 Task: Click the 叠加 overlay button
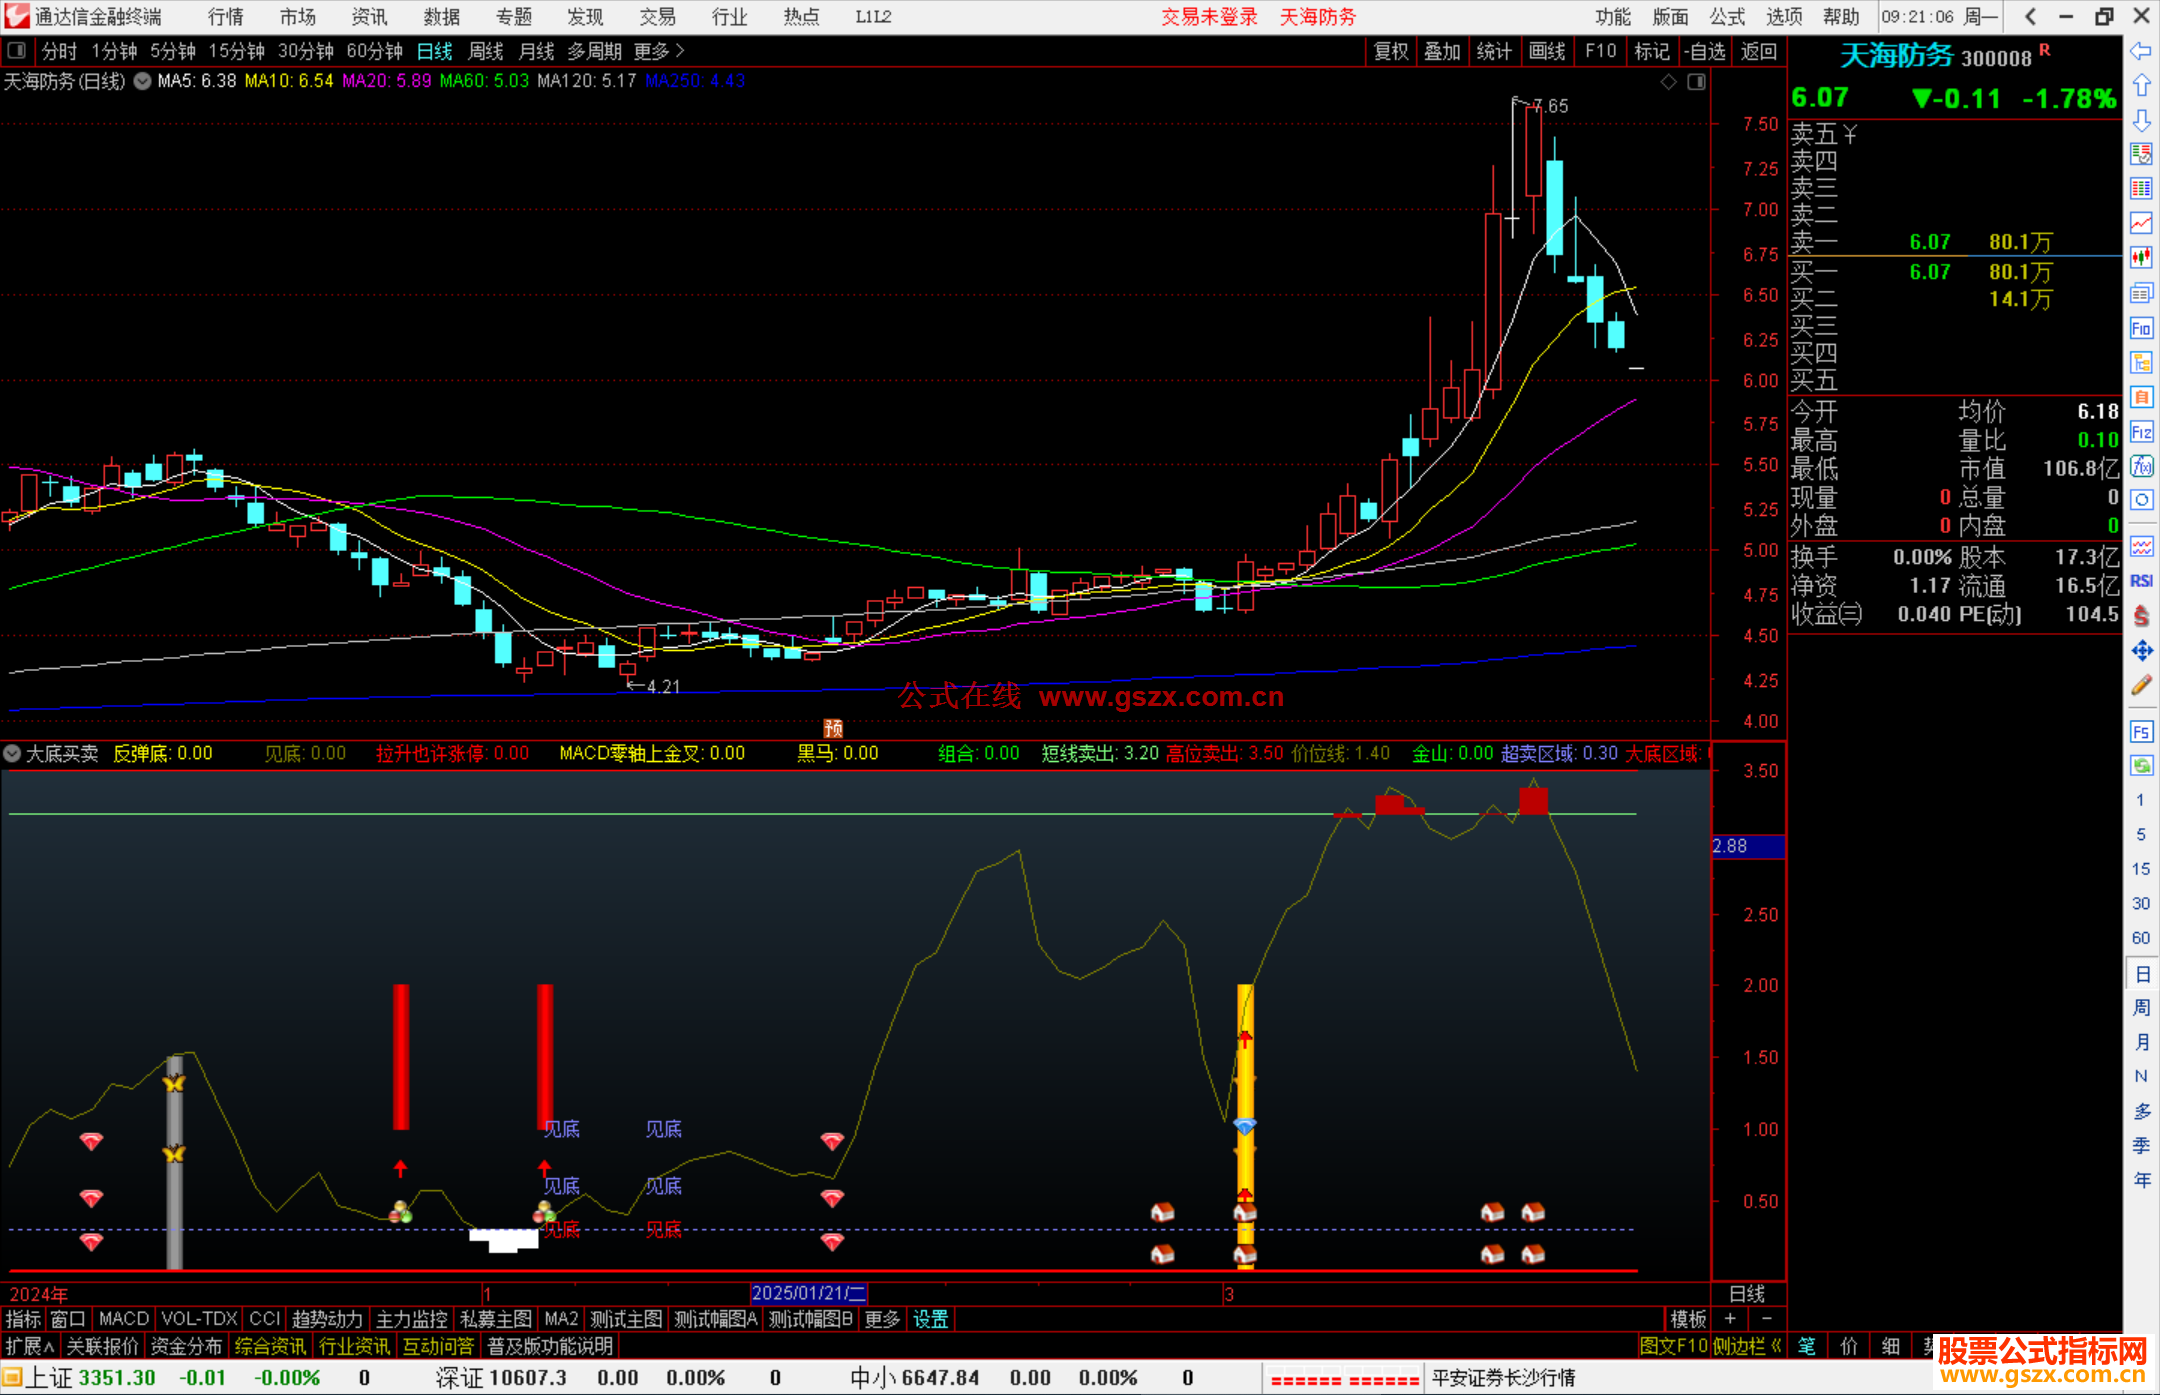point(1442,51)
